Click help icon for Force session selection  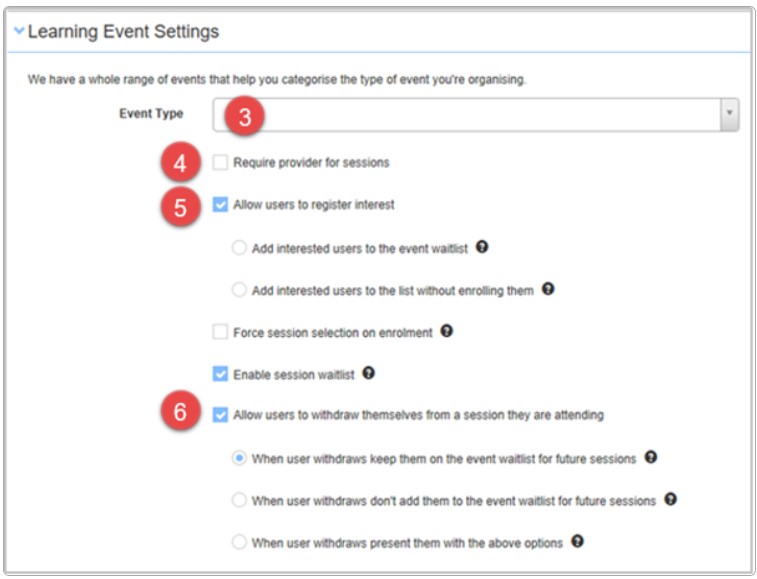pyautogui.click(x=447, y=331)
